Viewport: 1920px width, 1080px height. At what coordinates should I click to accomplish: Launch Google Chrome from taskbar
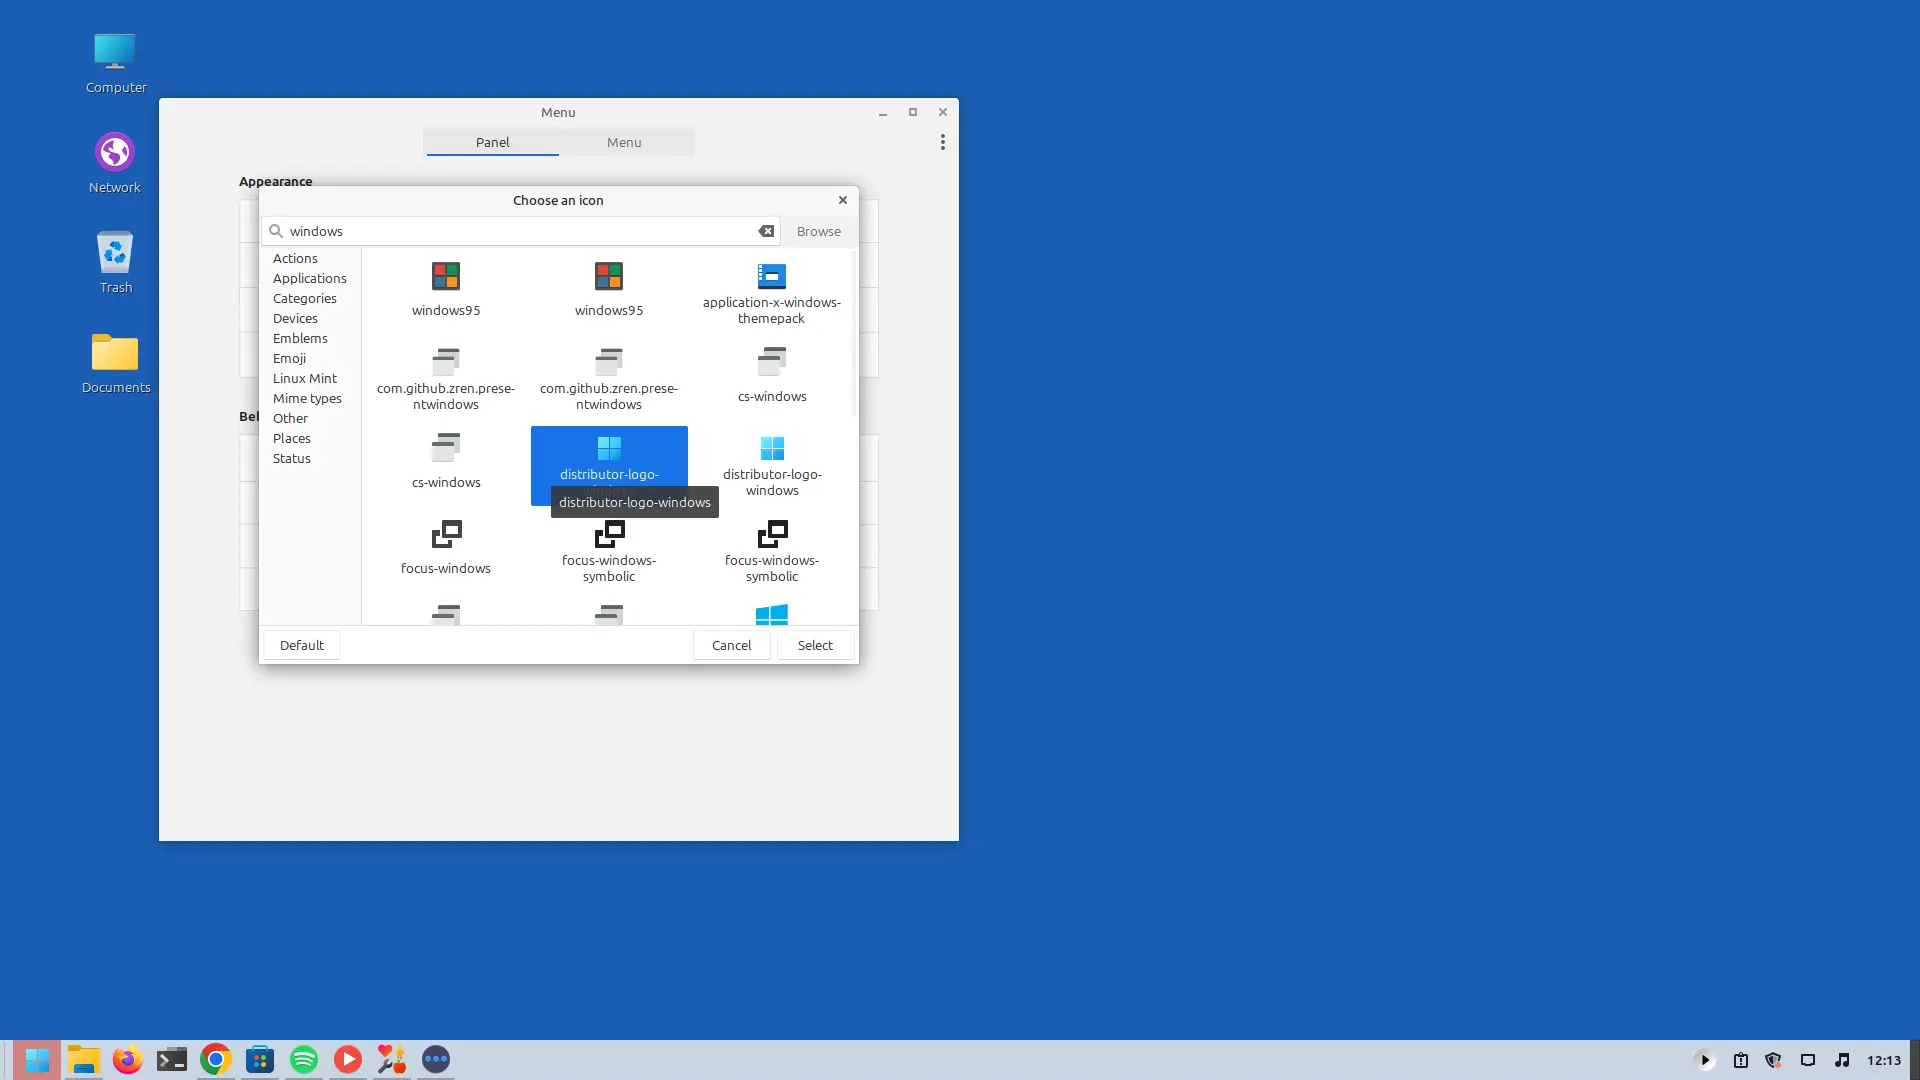click(216, 1060)
